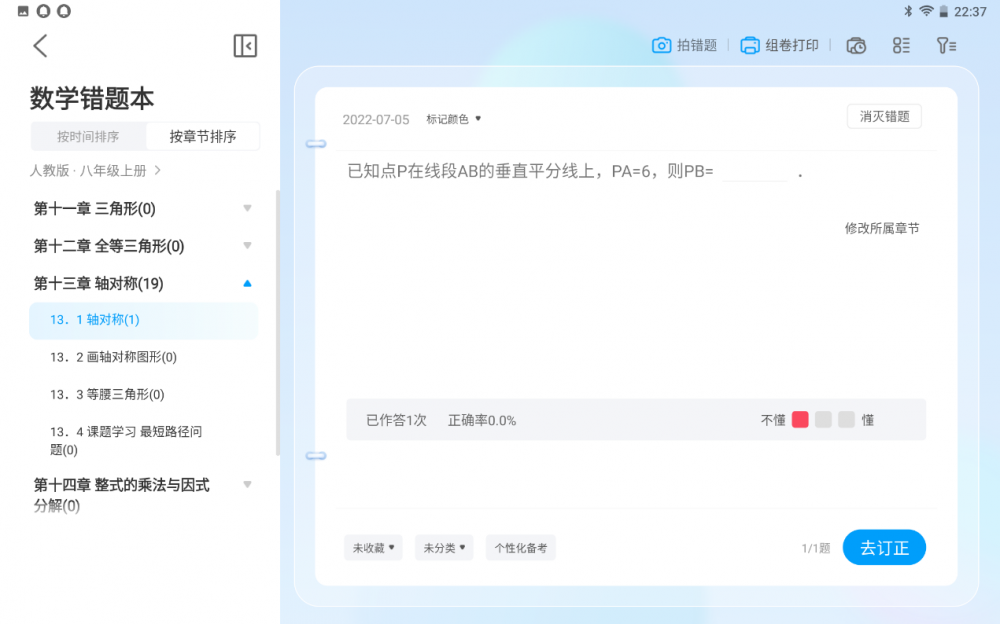The image size is (1000, 624).
Task: Select the 按章节排序 tab
Action: [x=203, y=137]
